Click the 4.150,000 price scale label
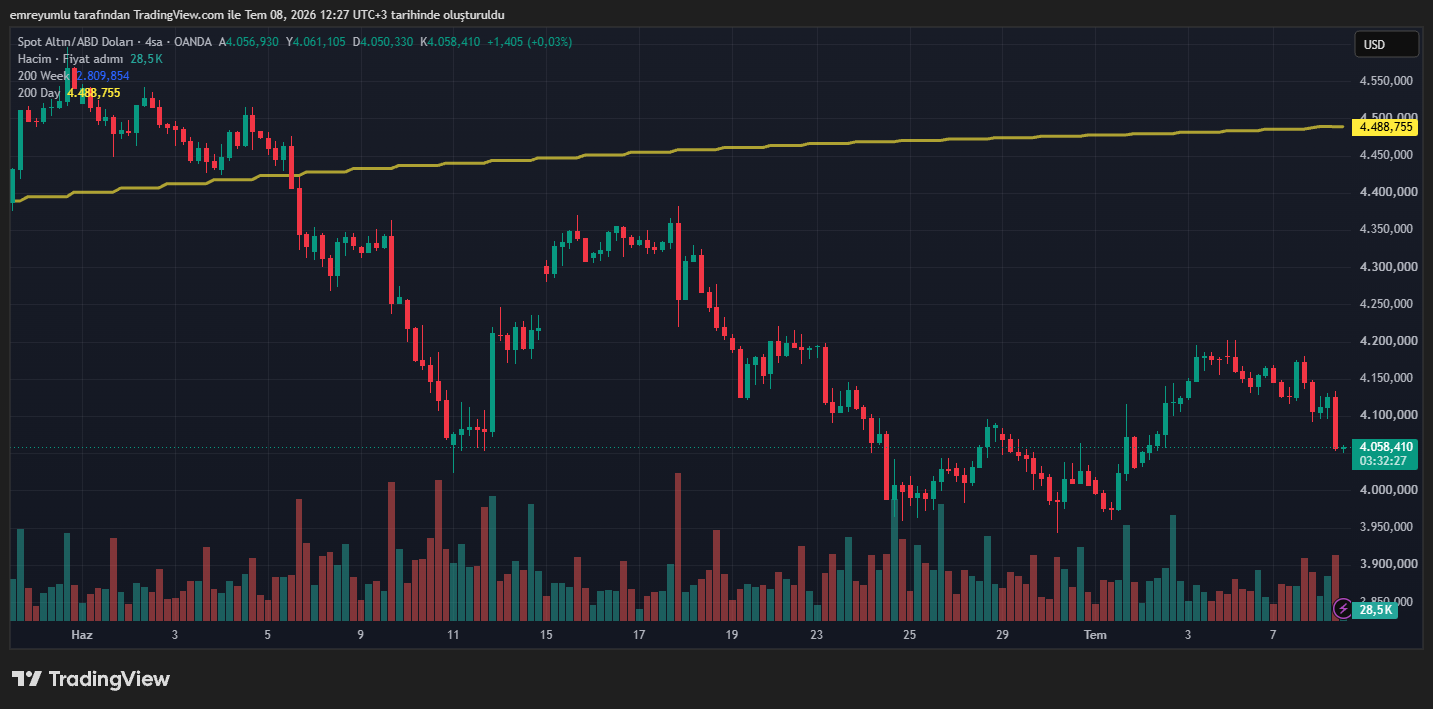1433x709 pixels. tap(1386, 378)
